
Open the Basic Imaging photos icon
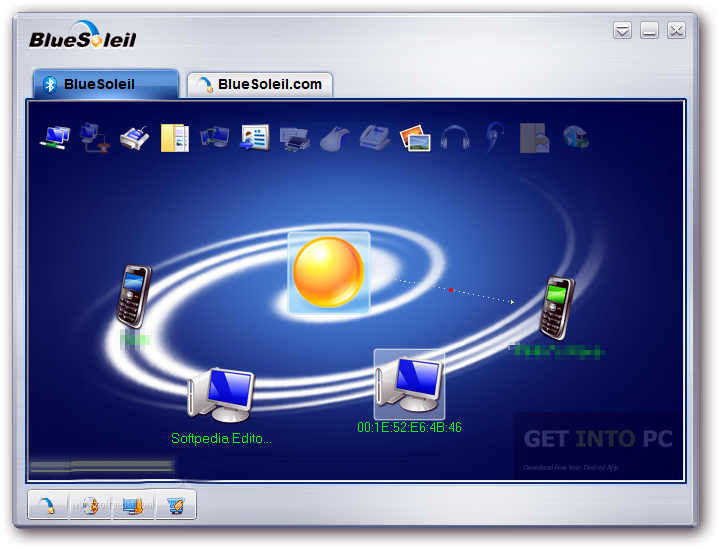pyautogui.click(x=415, y=138)
